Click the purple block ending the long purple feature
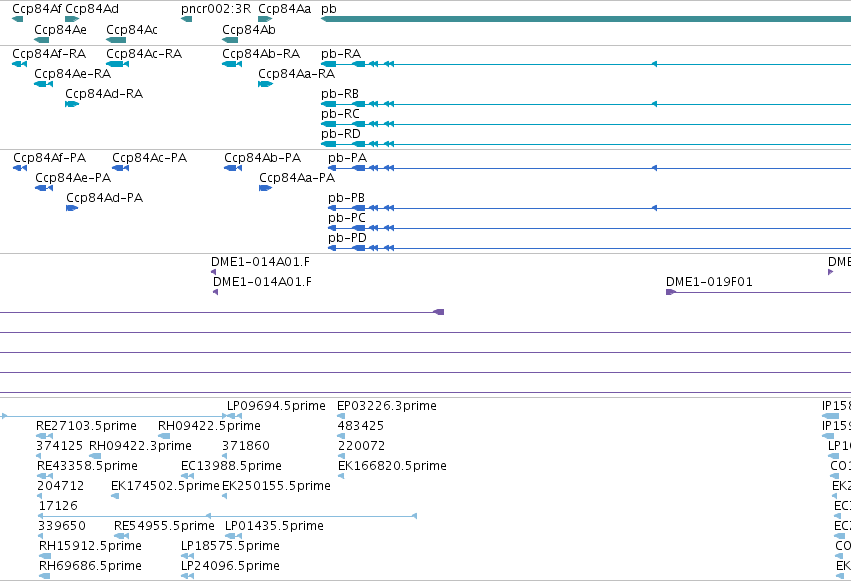Image resolution: width=851 pixels, height=581 pixels. (x=439, y=312)
